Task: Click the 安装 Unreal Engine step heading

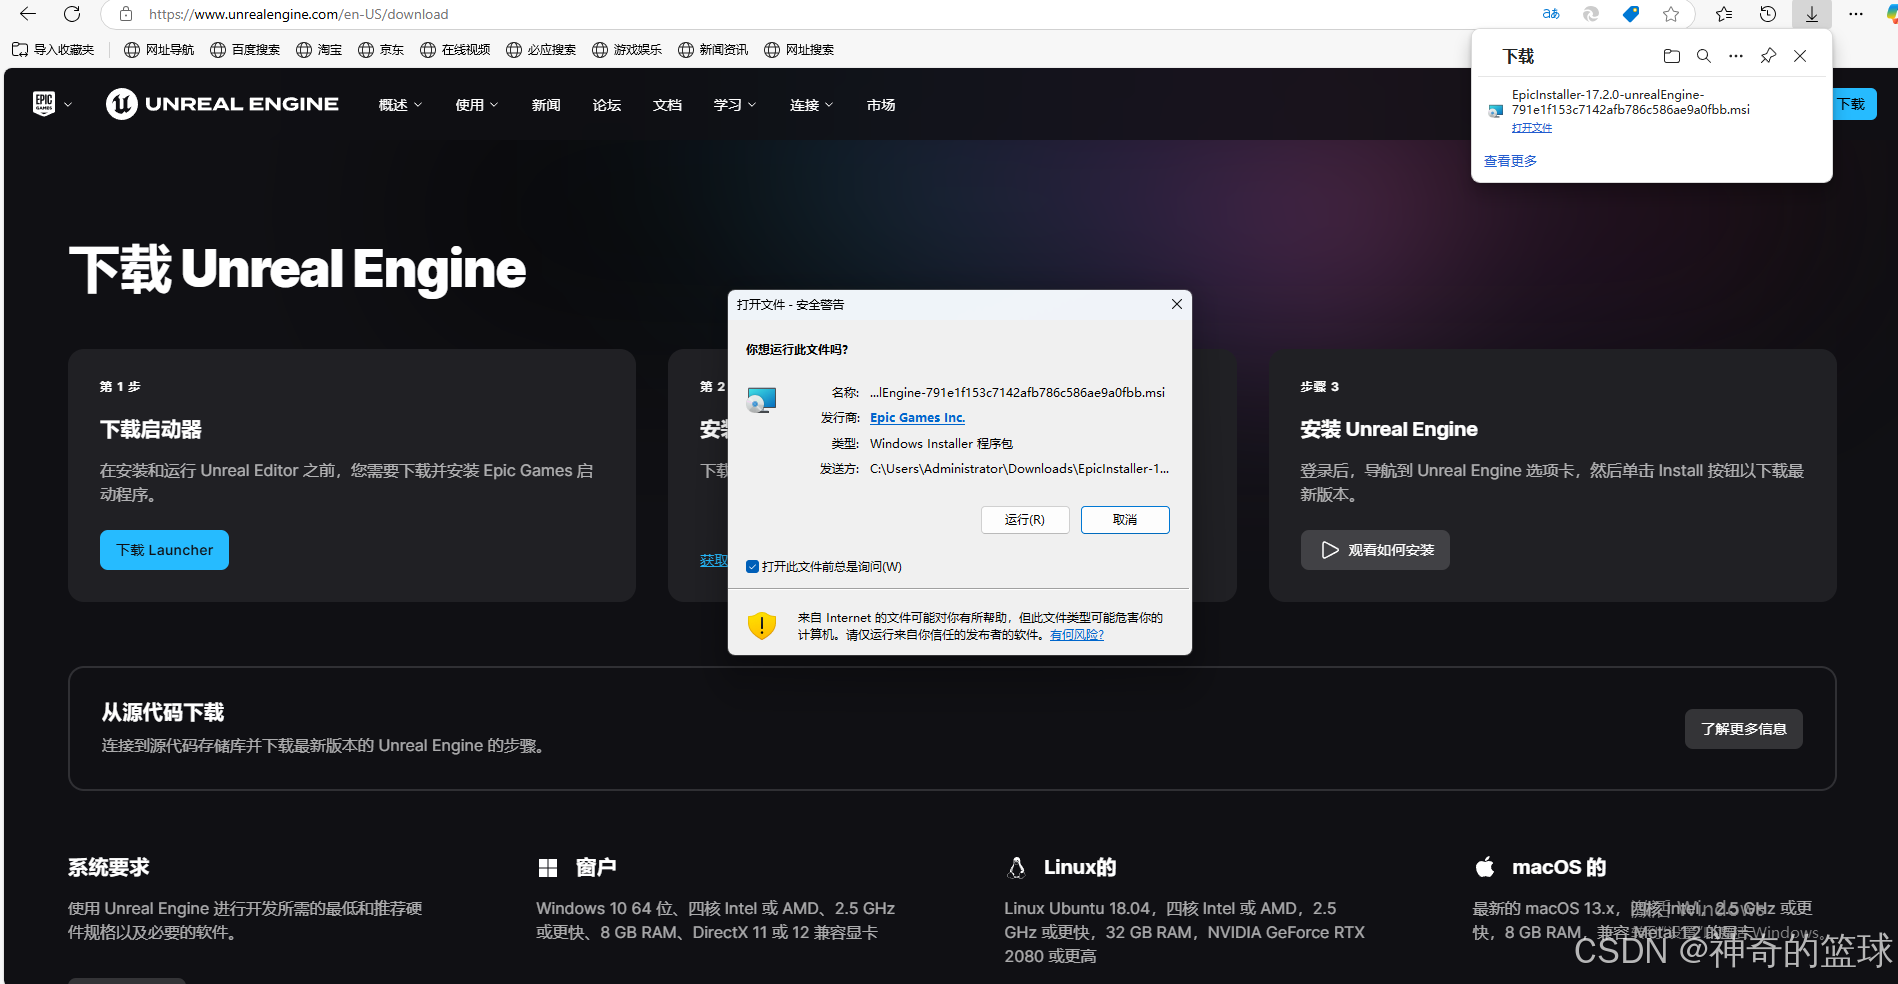Action: (1389, 429)
